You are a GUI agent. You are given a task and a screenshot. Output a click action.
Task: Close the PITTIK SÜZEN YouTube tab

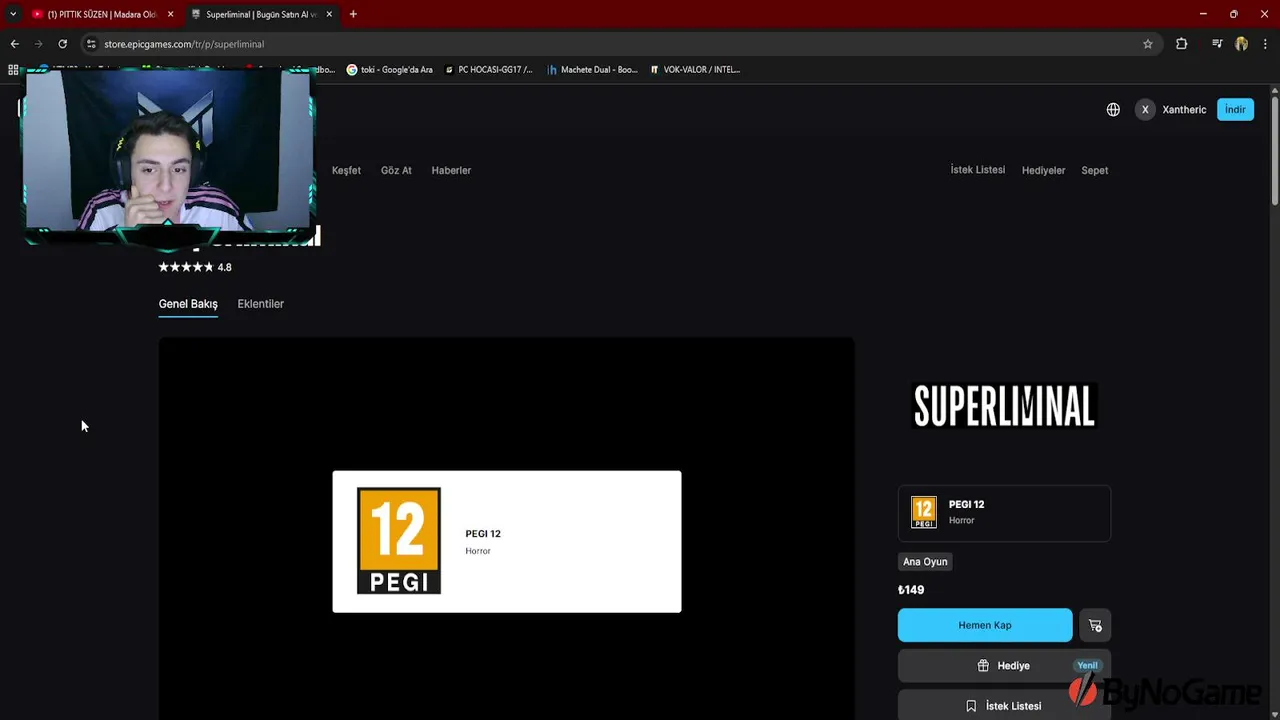[x=170, y=14]
